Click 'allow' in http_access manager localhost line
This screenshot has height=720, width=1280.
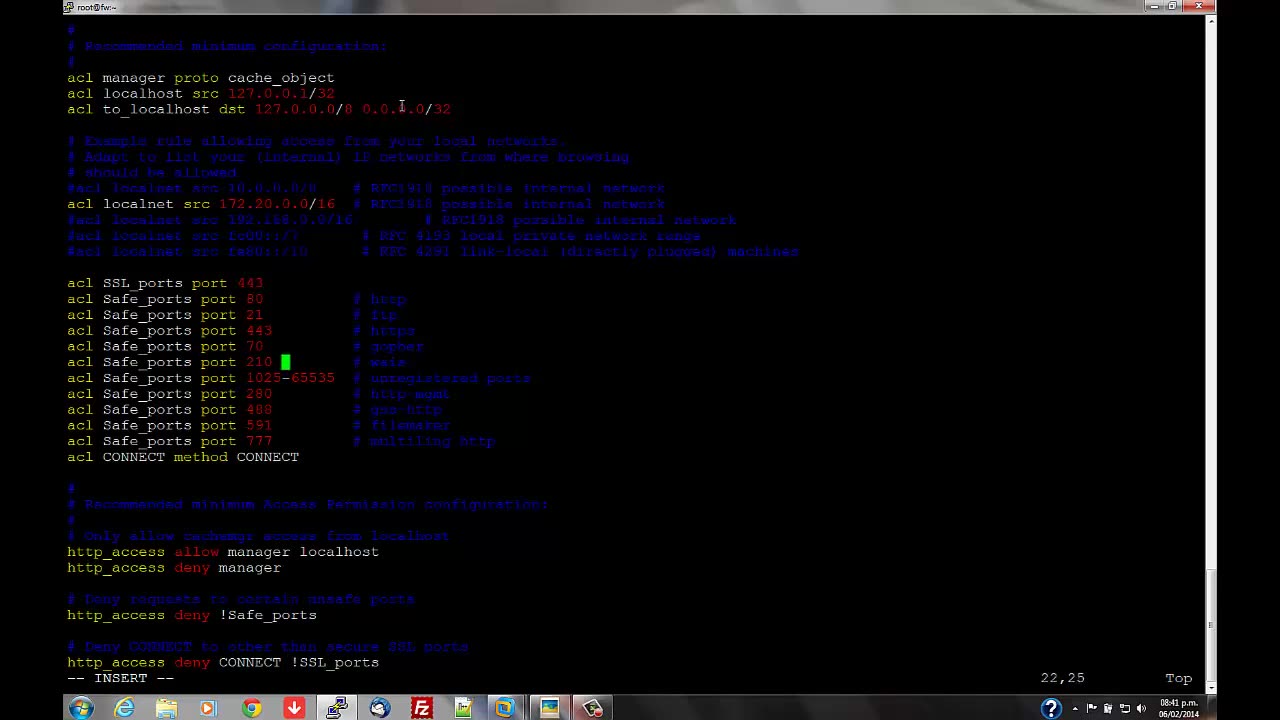point(196,552)
